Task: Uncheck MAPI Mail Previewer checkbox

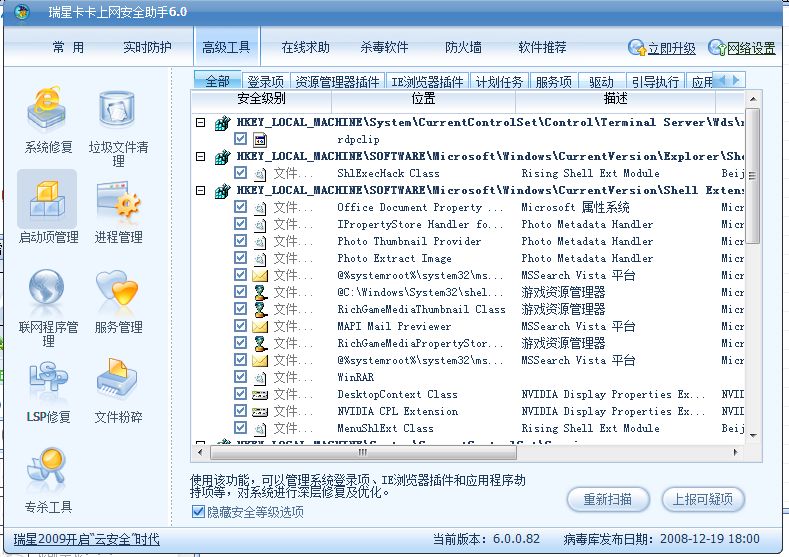Action: pyautogui.click(x=241, y=326)
